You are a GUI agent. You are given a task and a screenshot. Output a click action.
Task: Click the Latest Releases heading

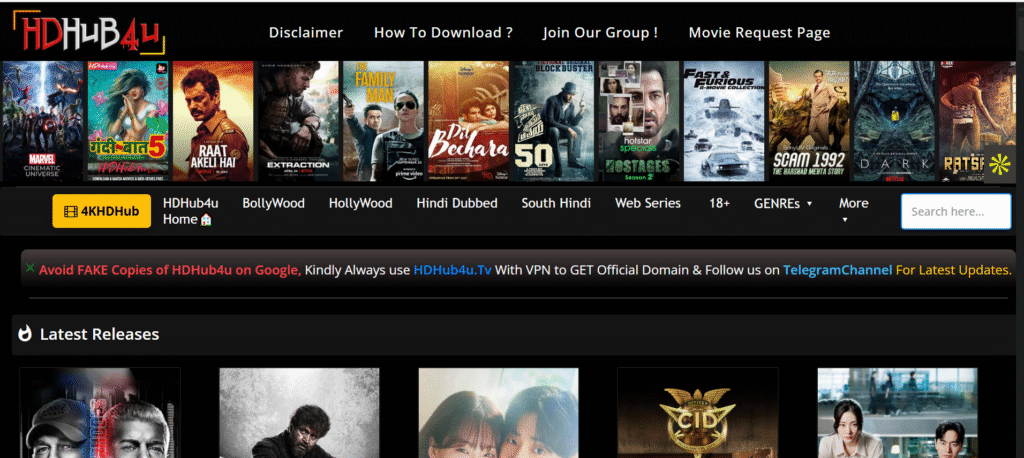99,334
